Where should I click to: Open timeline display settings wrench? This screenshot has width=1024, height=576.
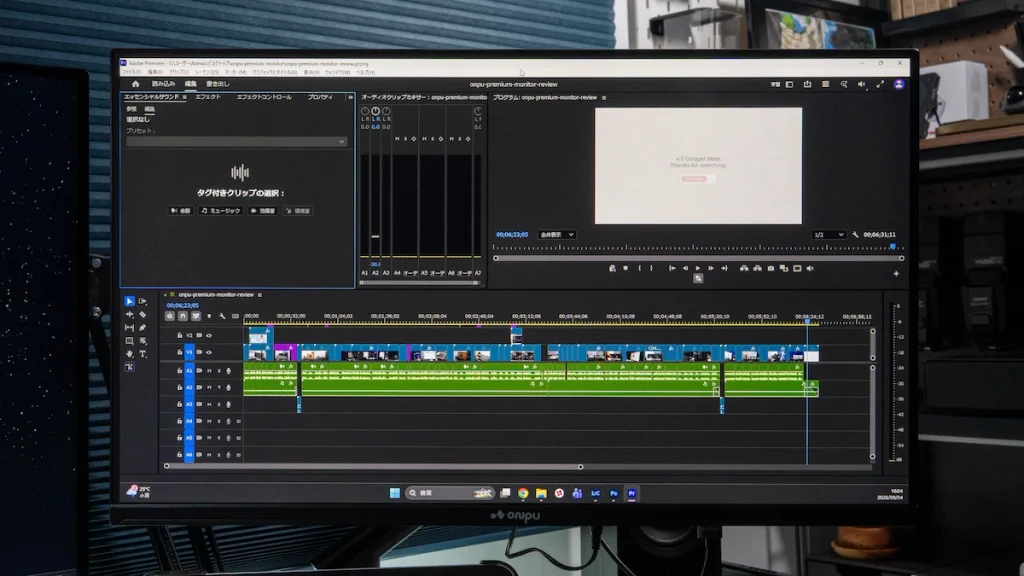click(222, 316)
